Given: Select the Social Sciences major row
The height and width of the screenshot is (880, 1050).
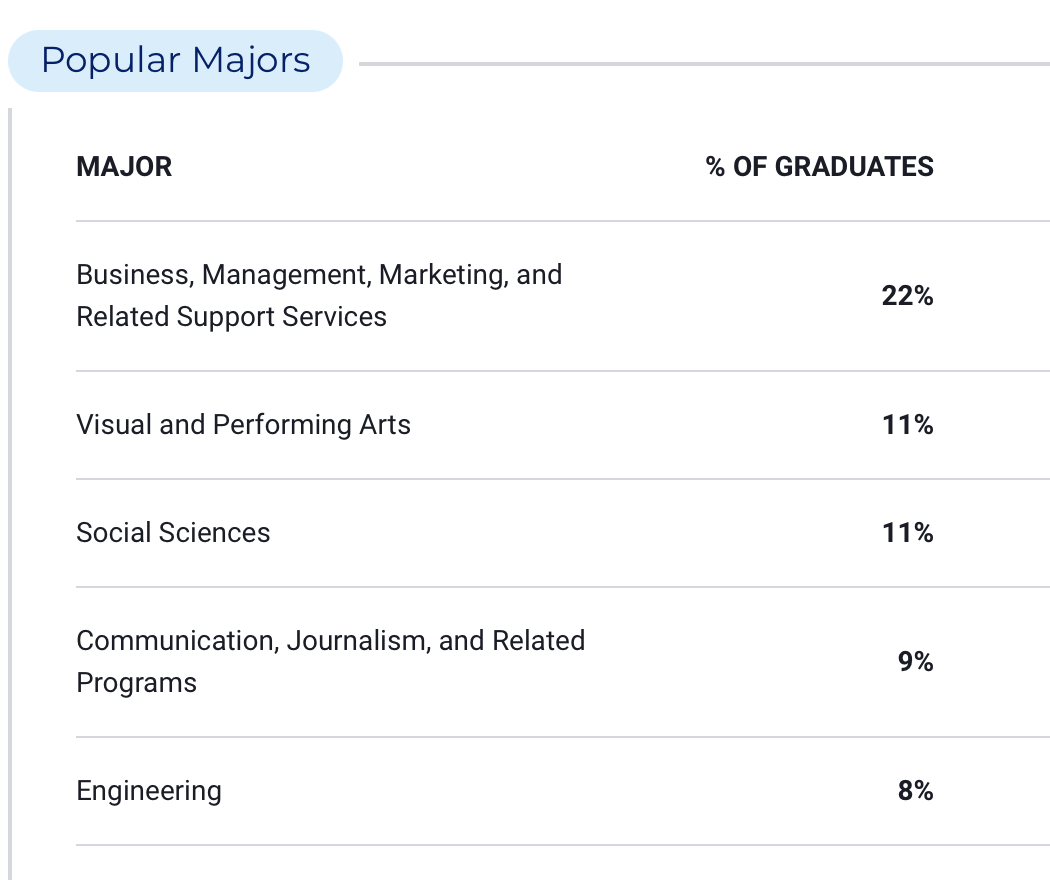Looking at the screenshot, I should [x=562, y=533].
